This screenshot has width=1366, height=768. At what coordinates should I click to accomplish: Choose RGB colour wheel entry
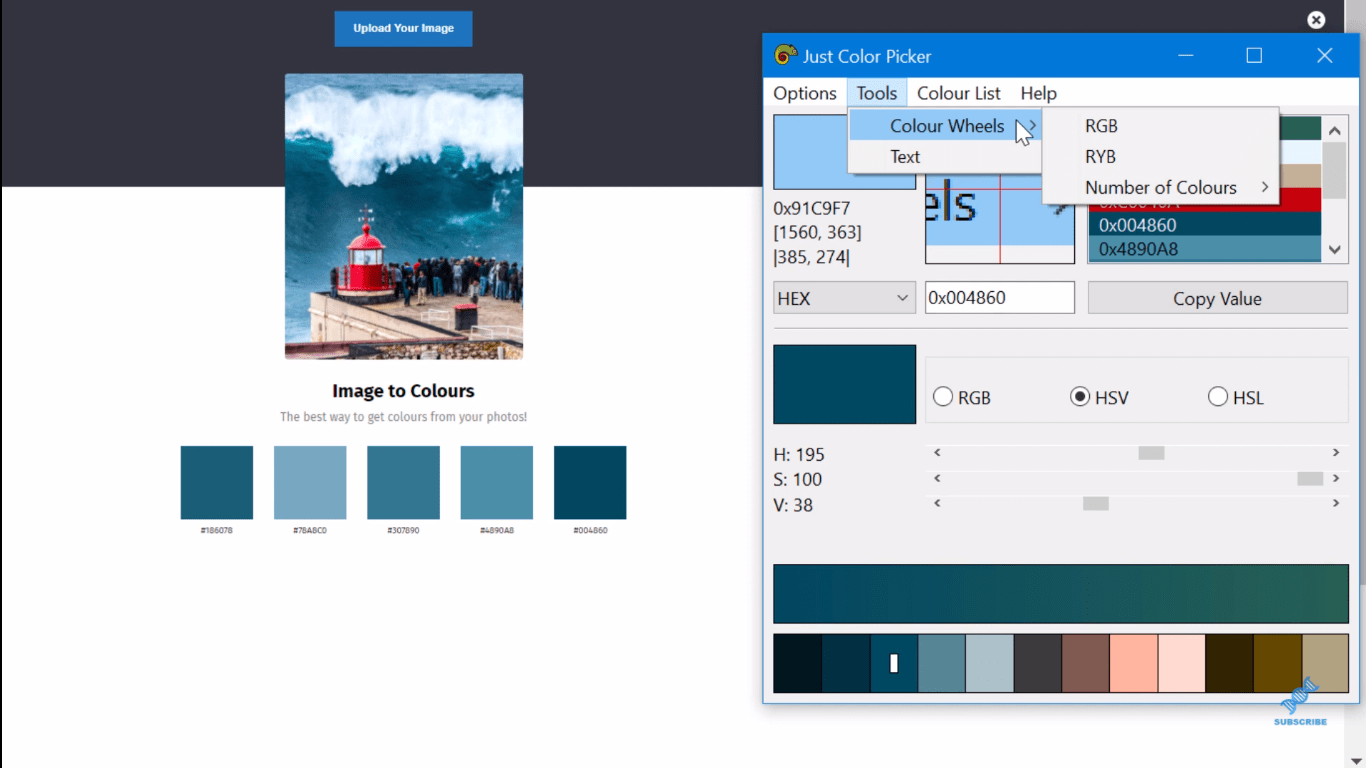coord(1160,126)
